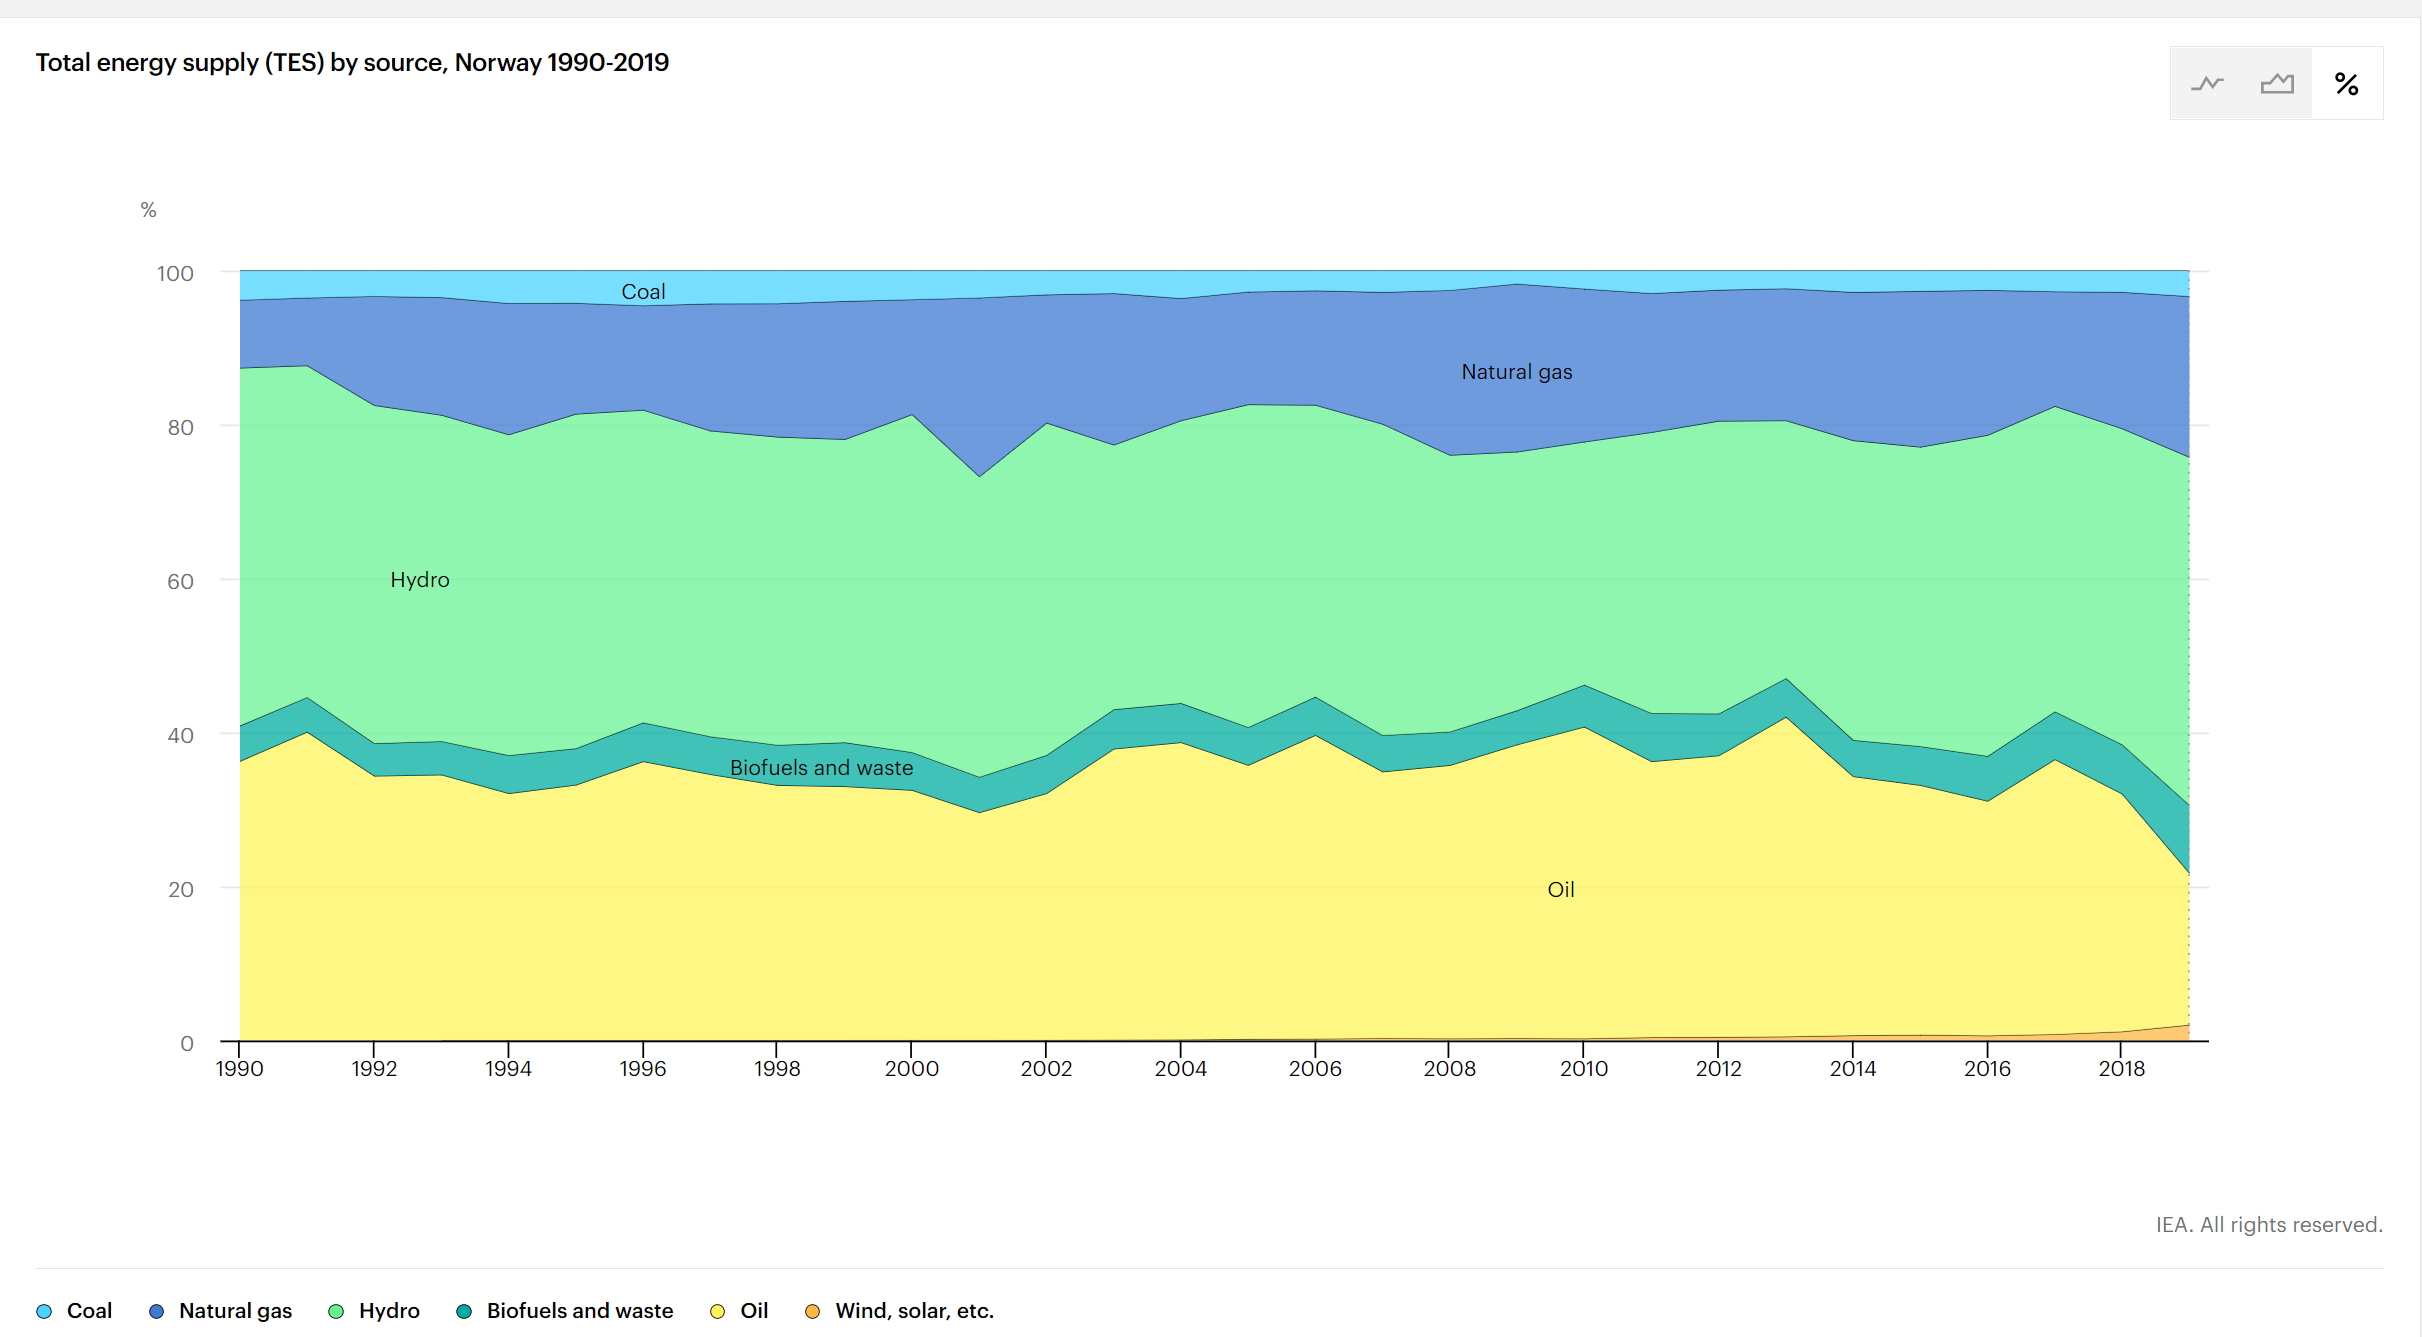Click the Hydro label in legend
Screen dimensions: 2422x1337
coord(389,1311)
